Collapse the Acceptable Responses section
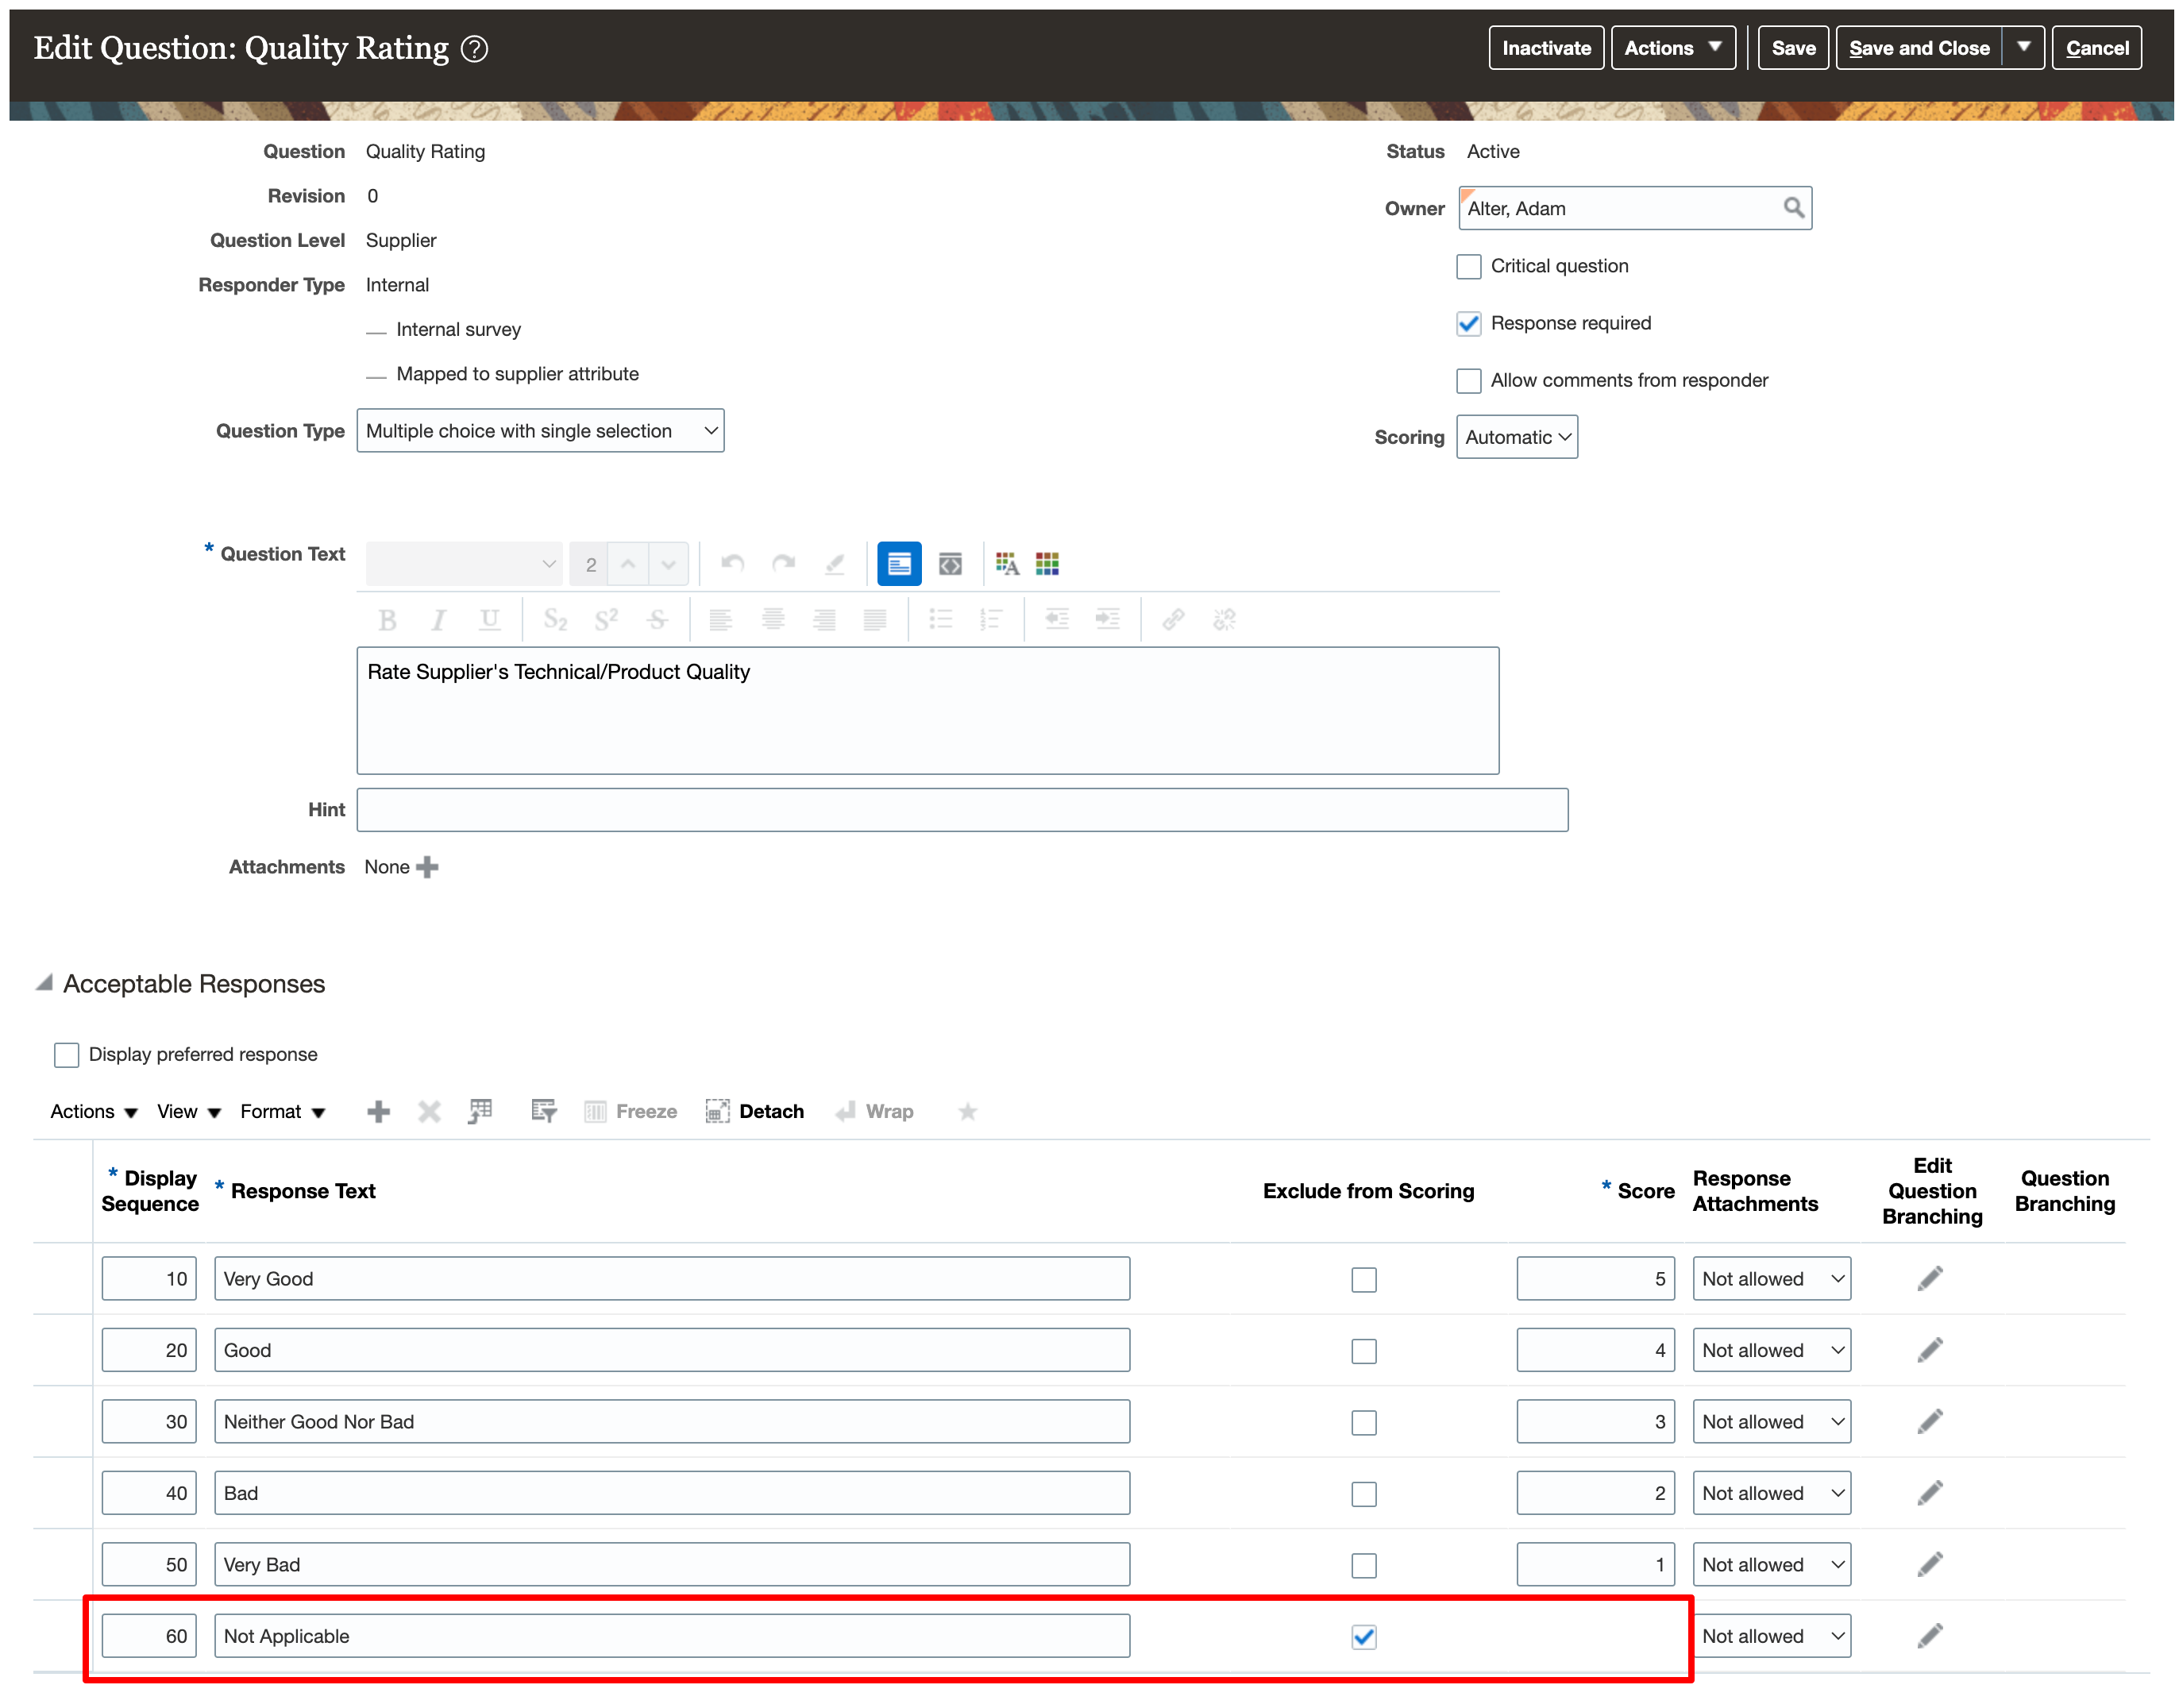Image resolution: width=2179 pixels, height=1708 pixels. pyautogui.click(x=44, y=983)
